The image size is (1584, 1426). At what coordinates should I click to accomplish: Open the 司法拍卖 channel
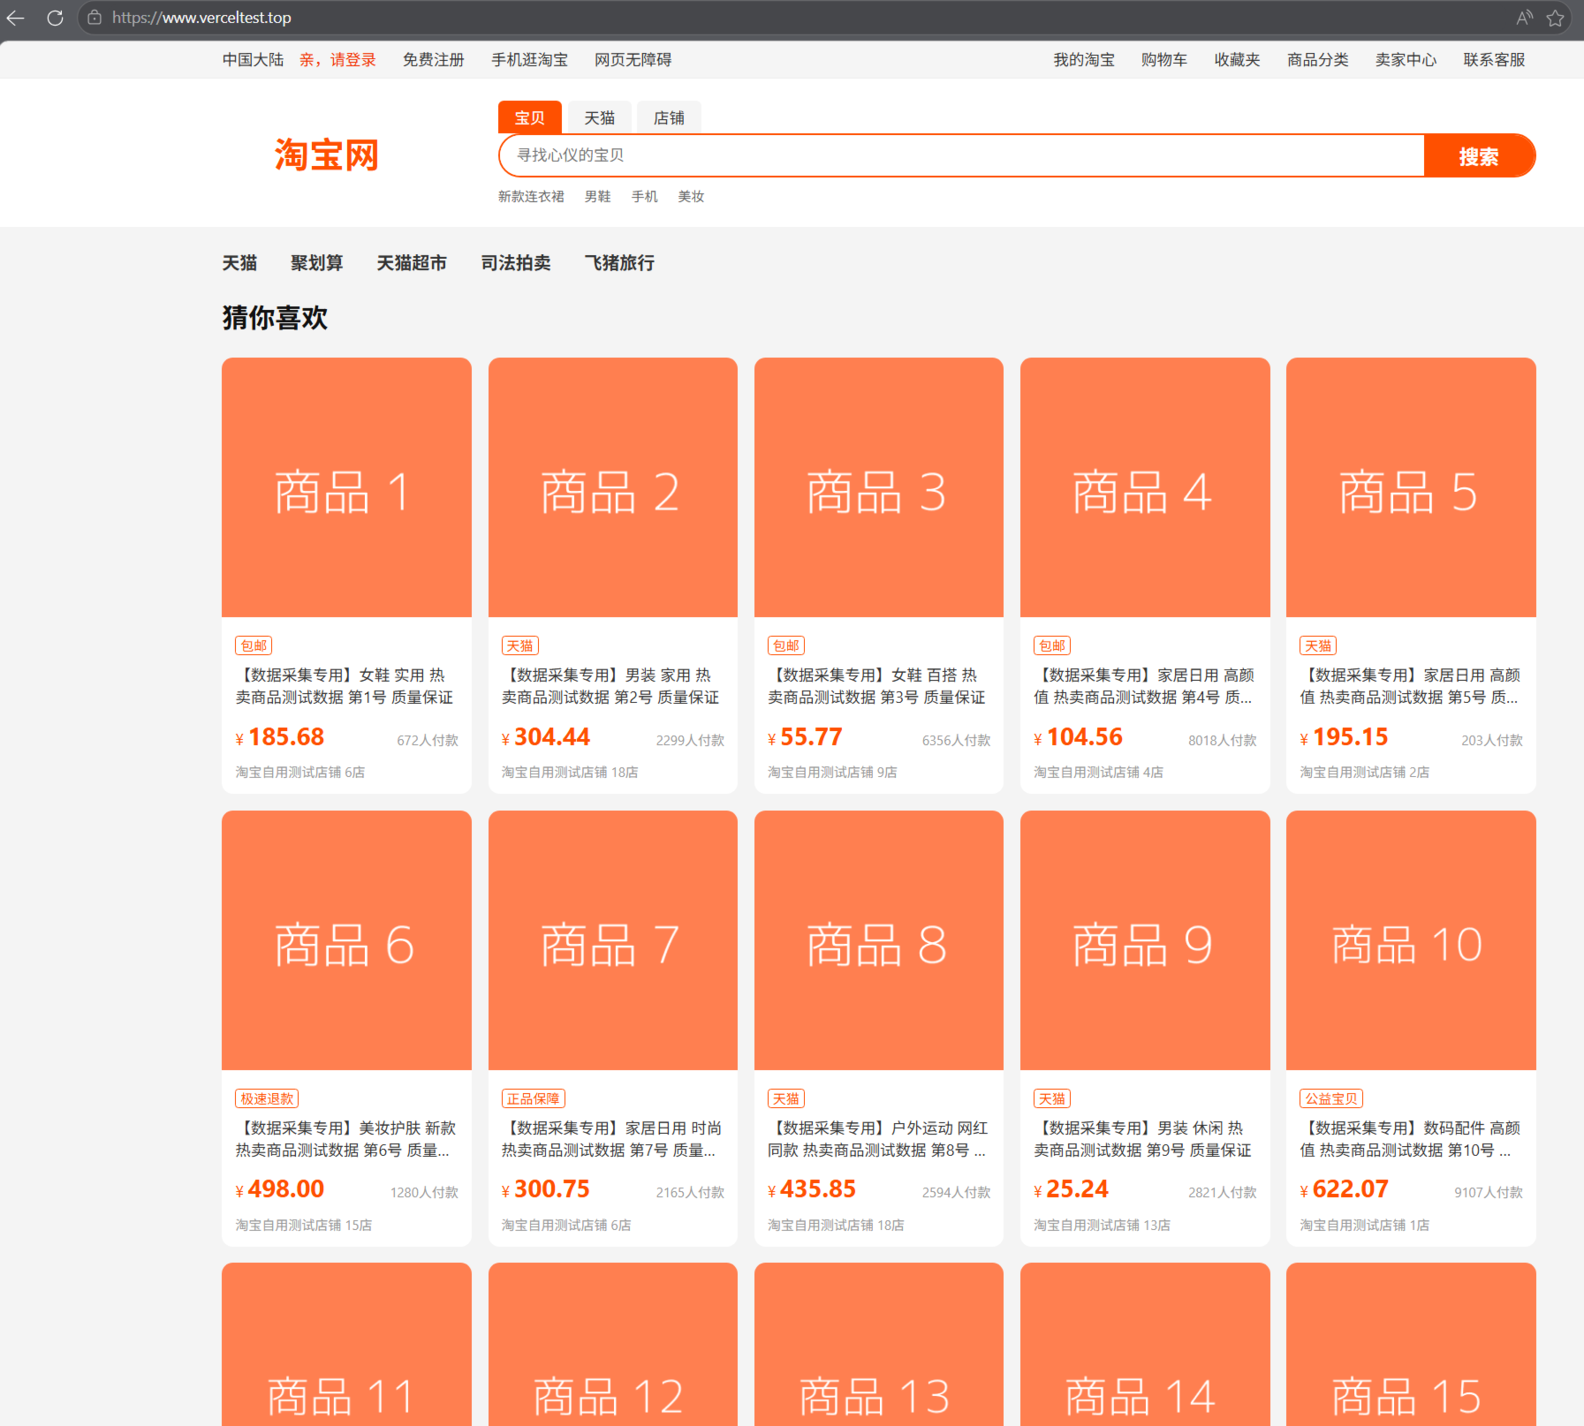516,263
